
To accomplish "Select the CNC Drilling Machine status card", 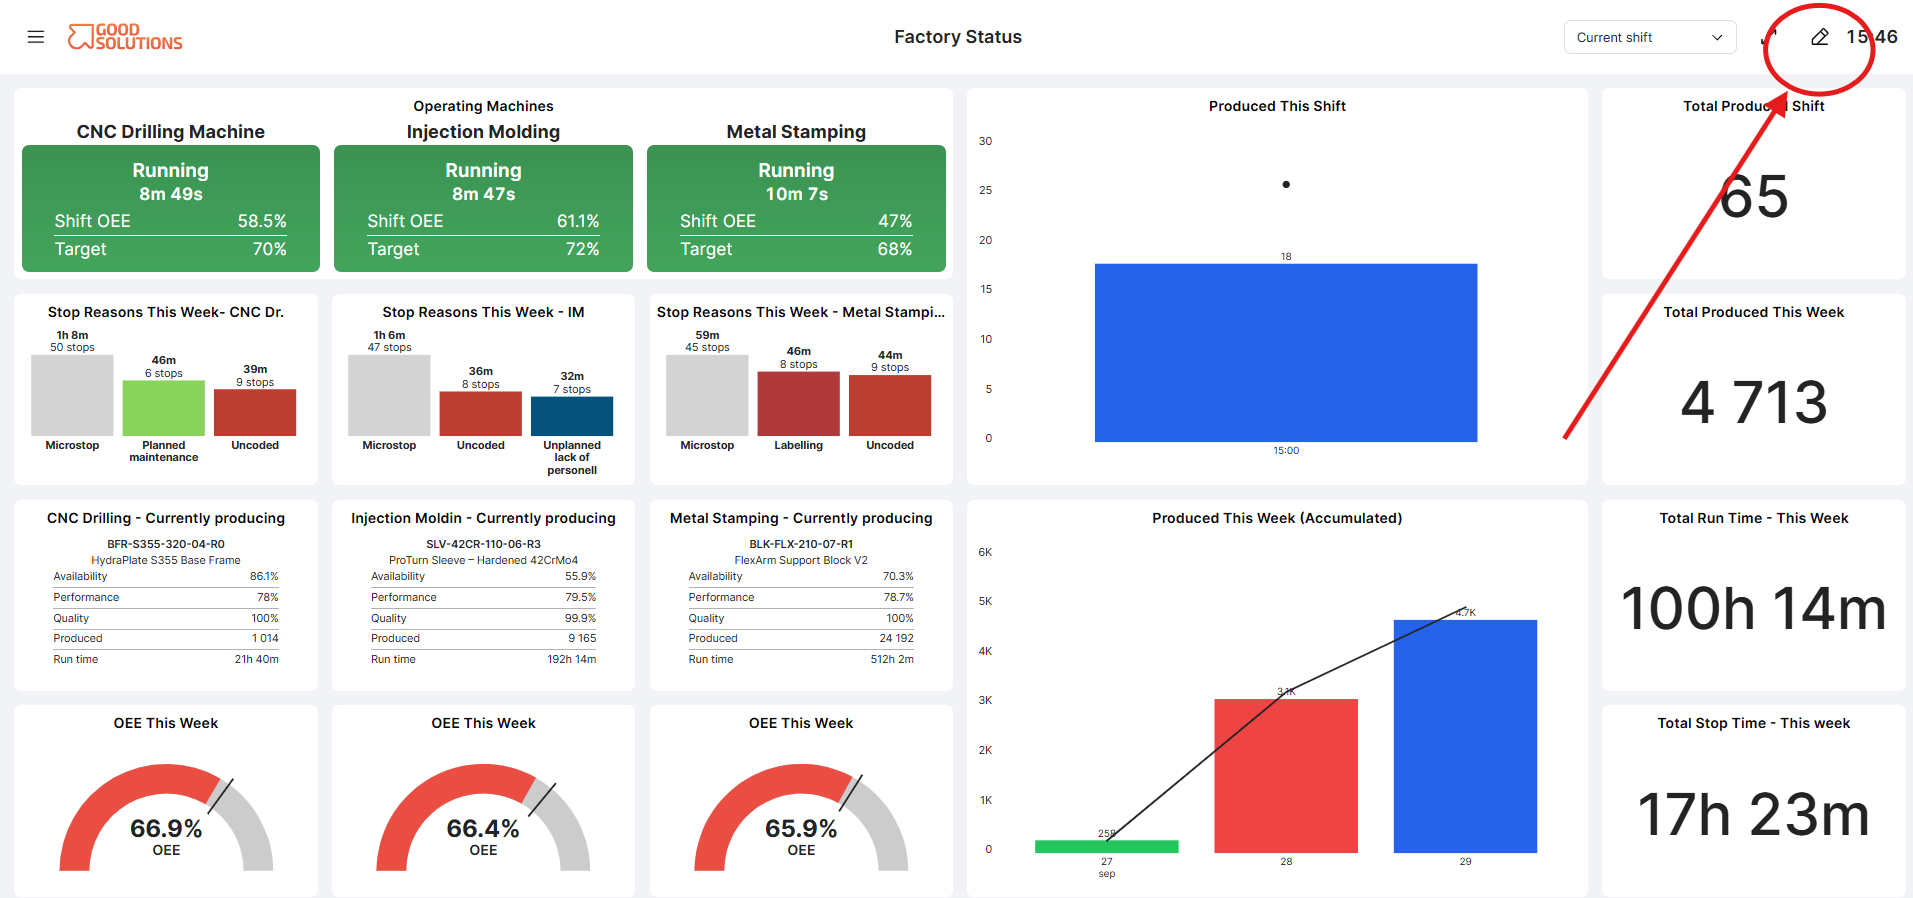I will [x=171, y=208].
